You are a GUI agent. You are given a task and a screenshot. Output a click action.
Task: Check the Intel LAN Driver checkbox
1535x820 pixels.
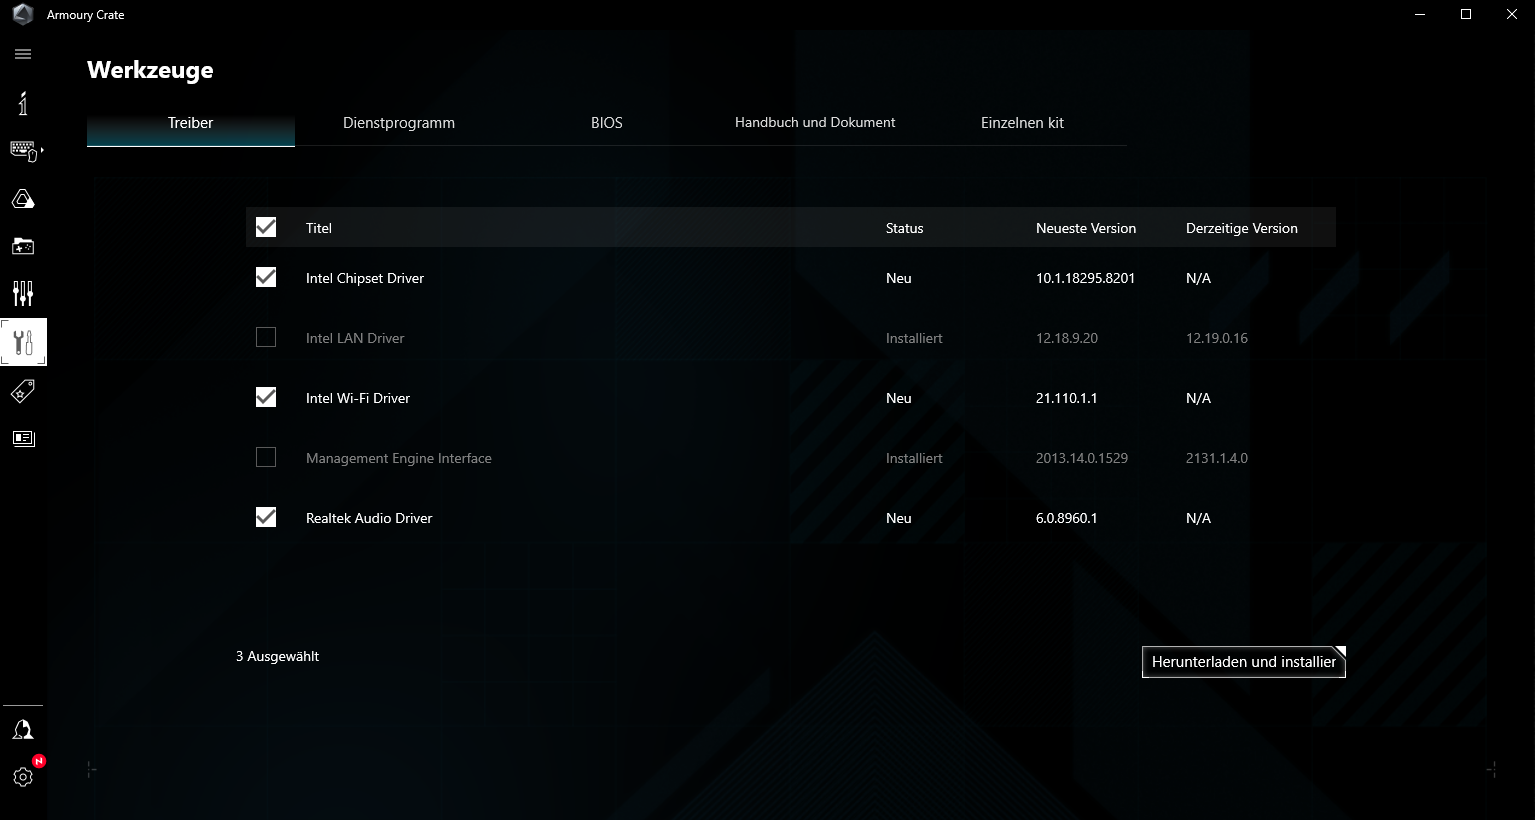266,337
